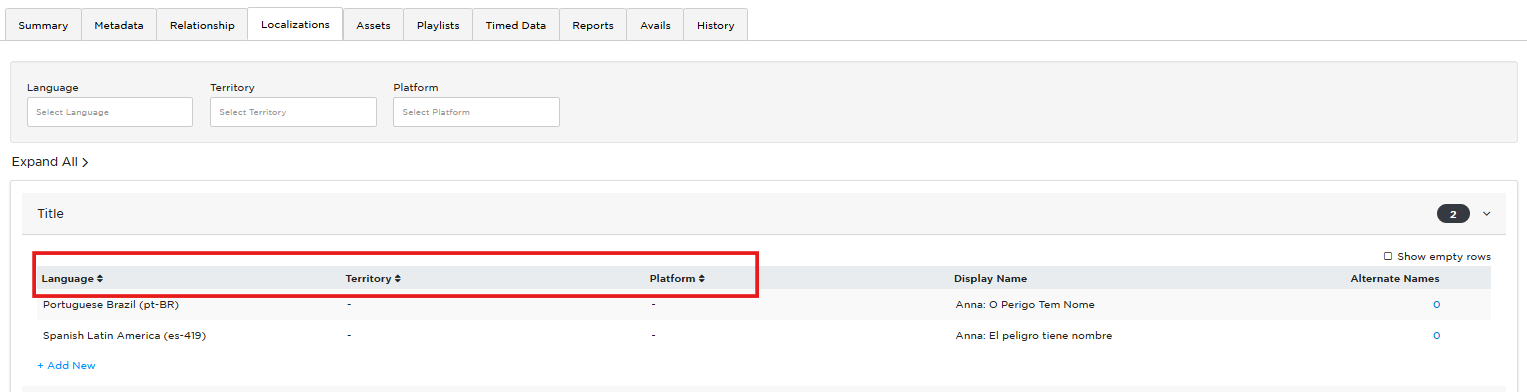Select the Spanish Latin America (es-419) row

764,336
